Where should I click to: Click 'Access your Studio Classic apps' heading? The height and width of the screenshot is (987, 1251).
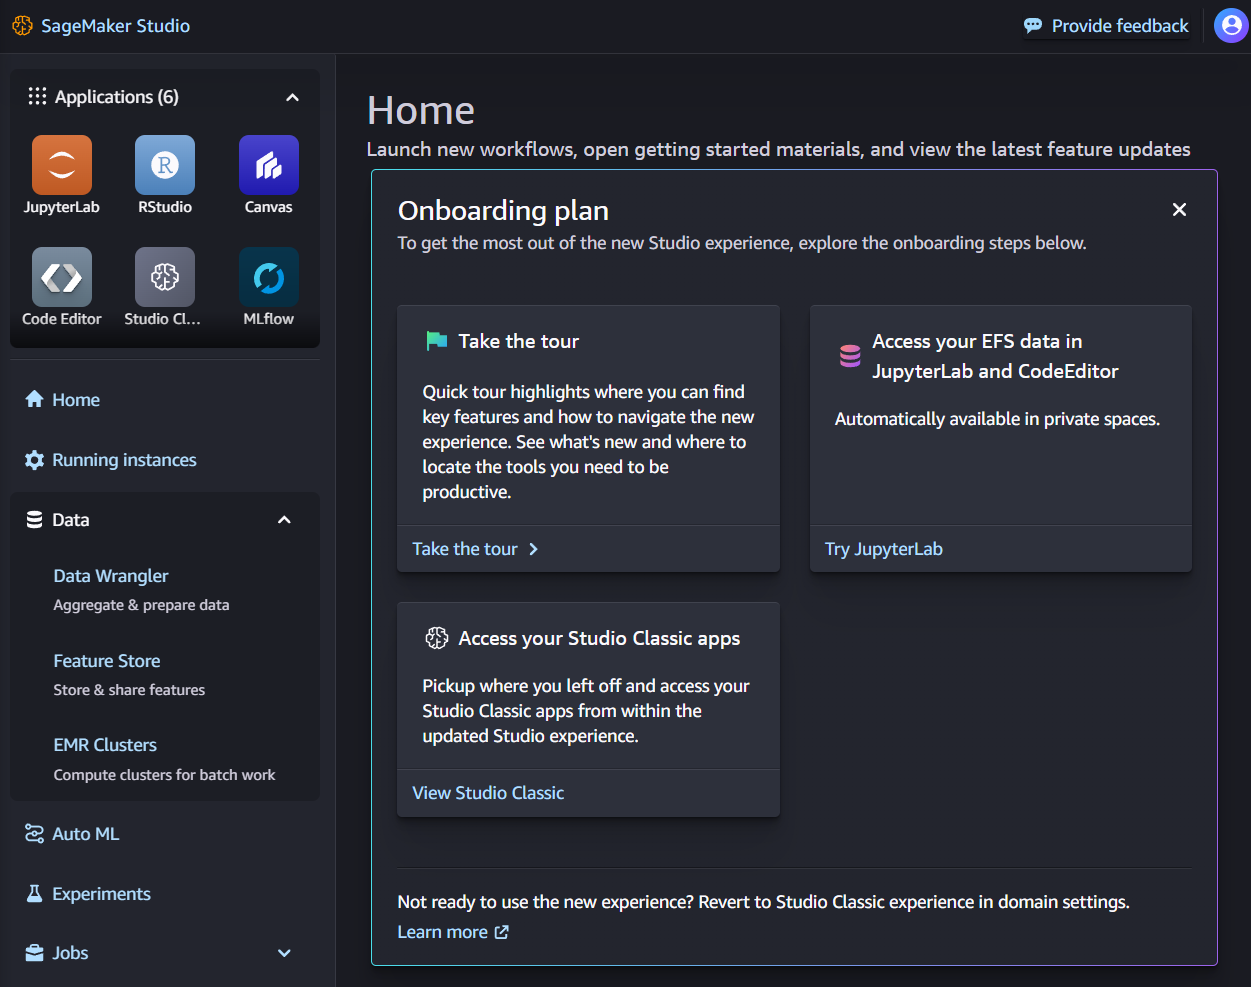tap(599, 638)
